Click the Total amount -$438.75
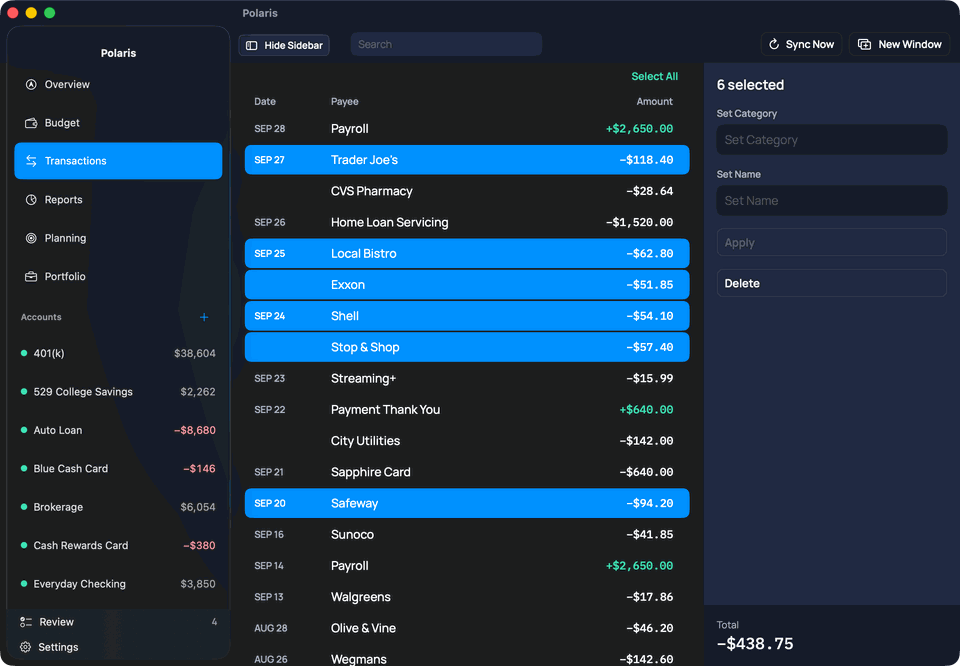 [755, 644]
